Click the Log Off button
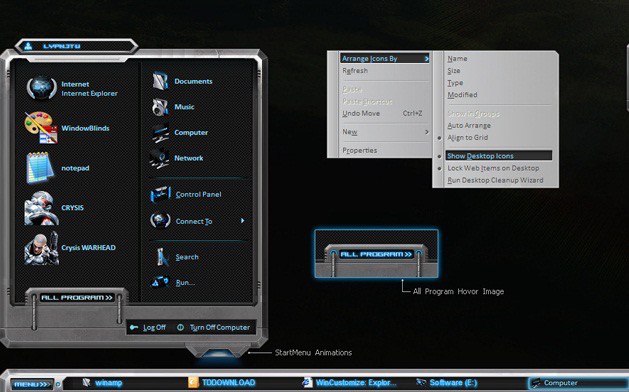Viewport: 629px width, 392px height. pos(148,327)
